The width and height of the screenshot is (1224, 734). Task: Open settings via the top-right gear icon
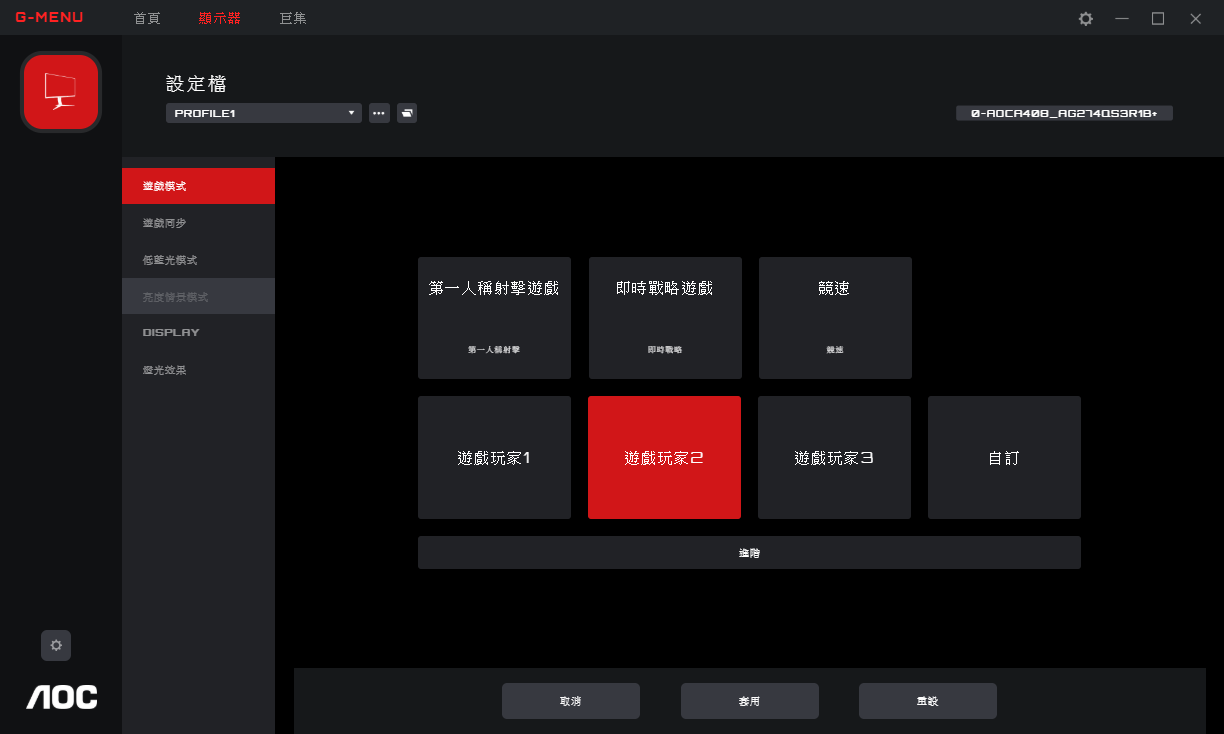[1086, 18]
